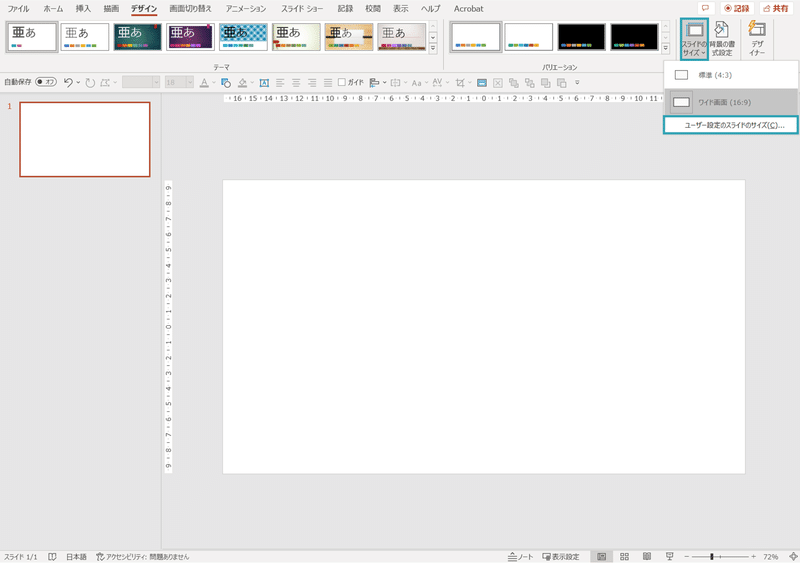Image resolution: width=800 pixels, height=563 pixels.
Task: Switch to slide sorter view in the status bar
Action: pyautogui.click(x=624, y=556)
